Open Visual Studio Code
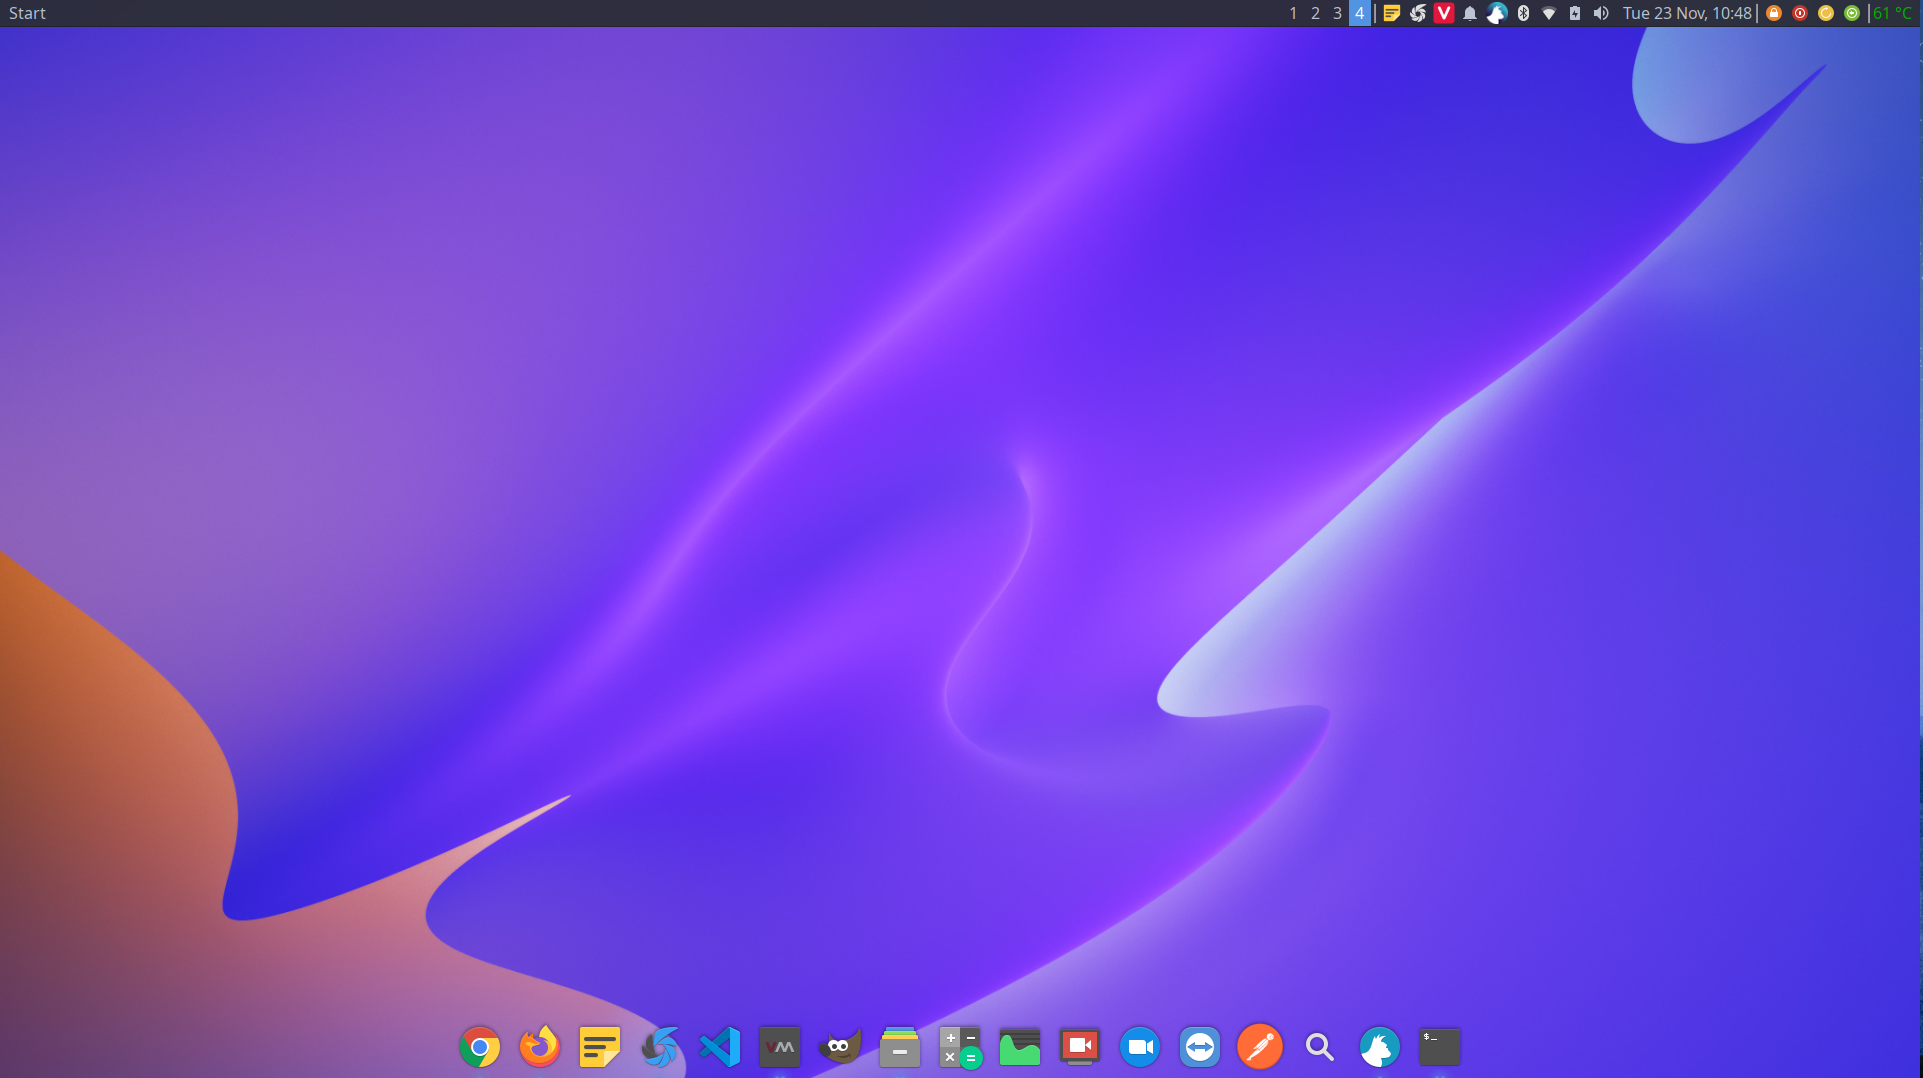Image resolution: width=1923 pixels, height=1078 pixels. click(719, 1047)
